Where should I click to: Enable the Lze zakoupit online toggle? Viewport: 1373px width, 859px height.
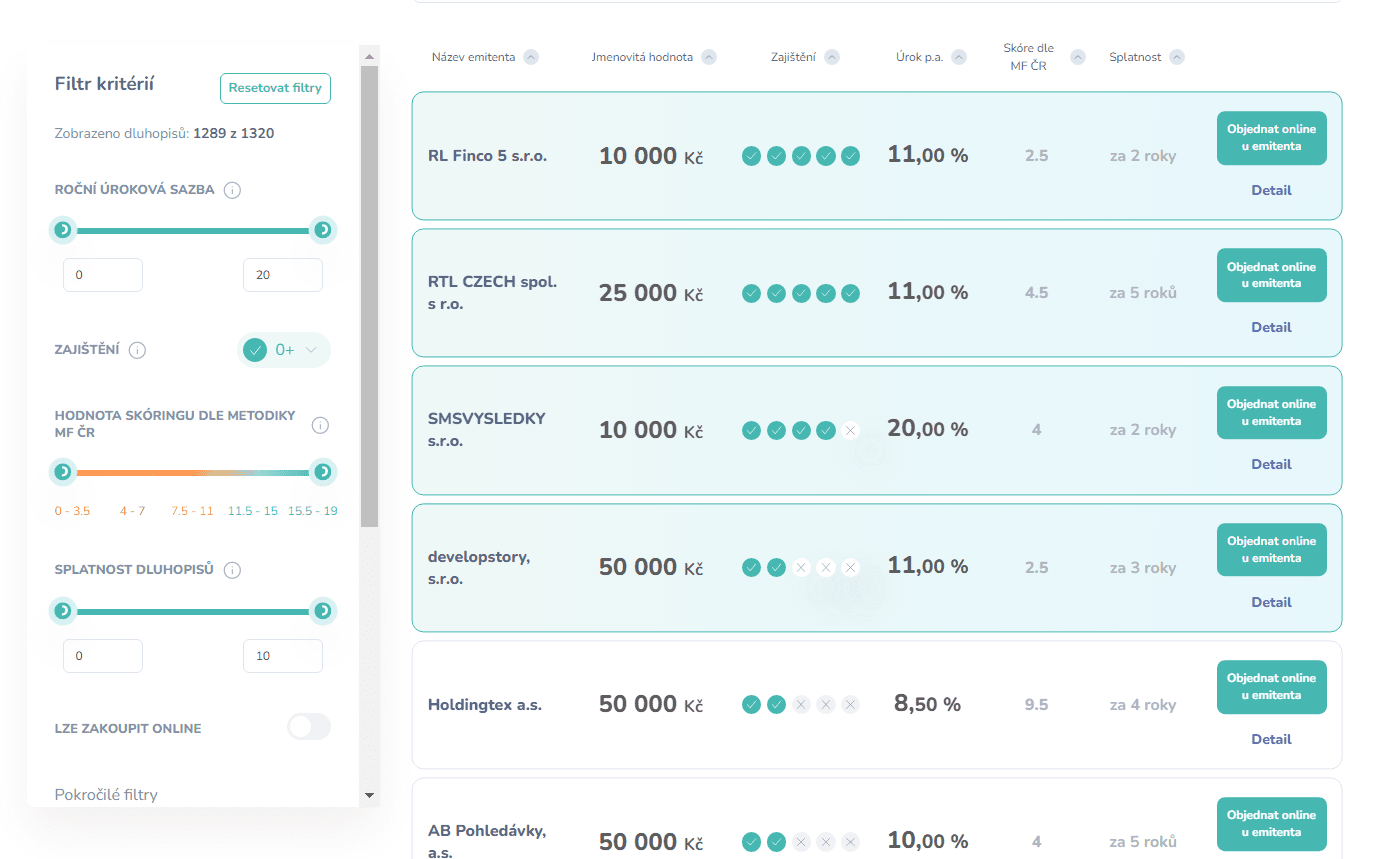(308, 727)
